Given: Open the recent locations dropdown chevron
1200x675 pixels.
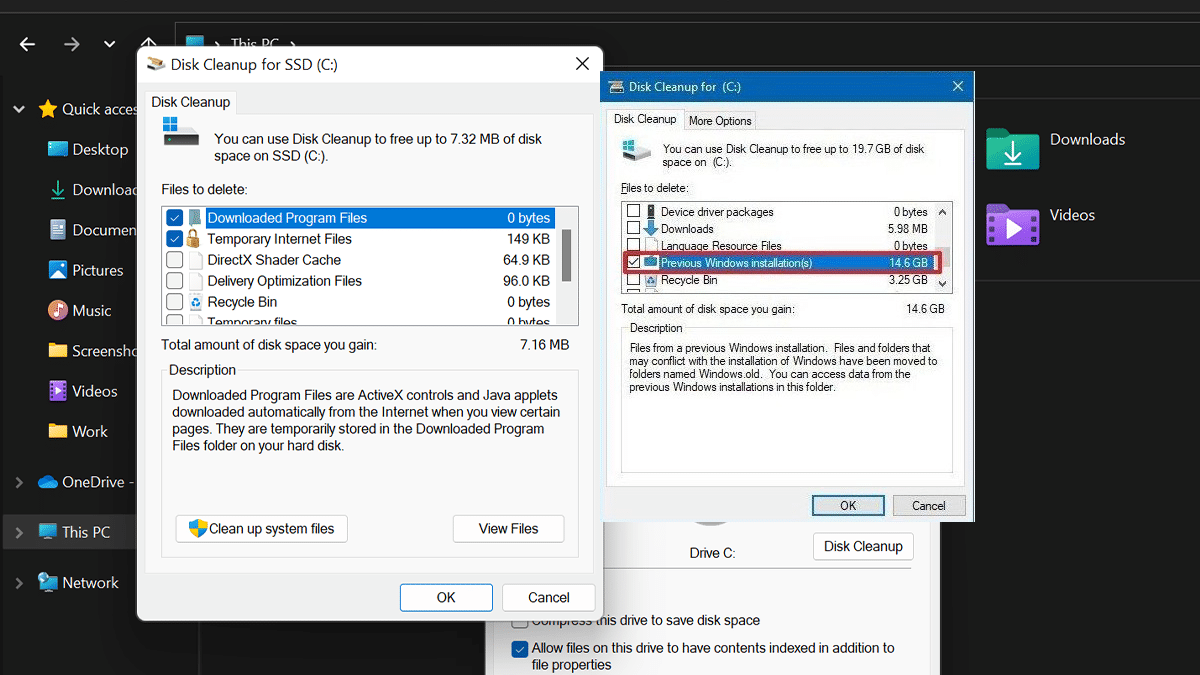Looking at the screenshot, I should click(109, 44).
